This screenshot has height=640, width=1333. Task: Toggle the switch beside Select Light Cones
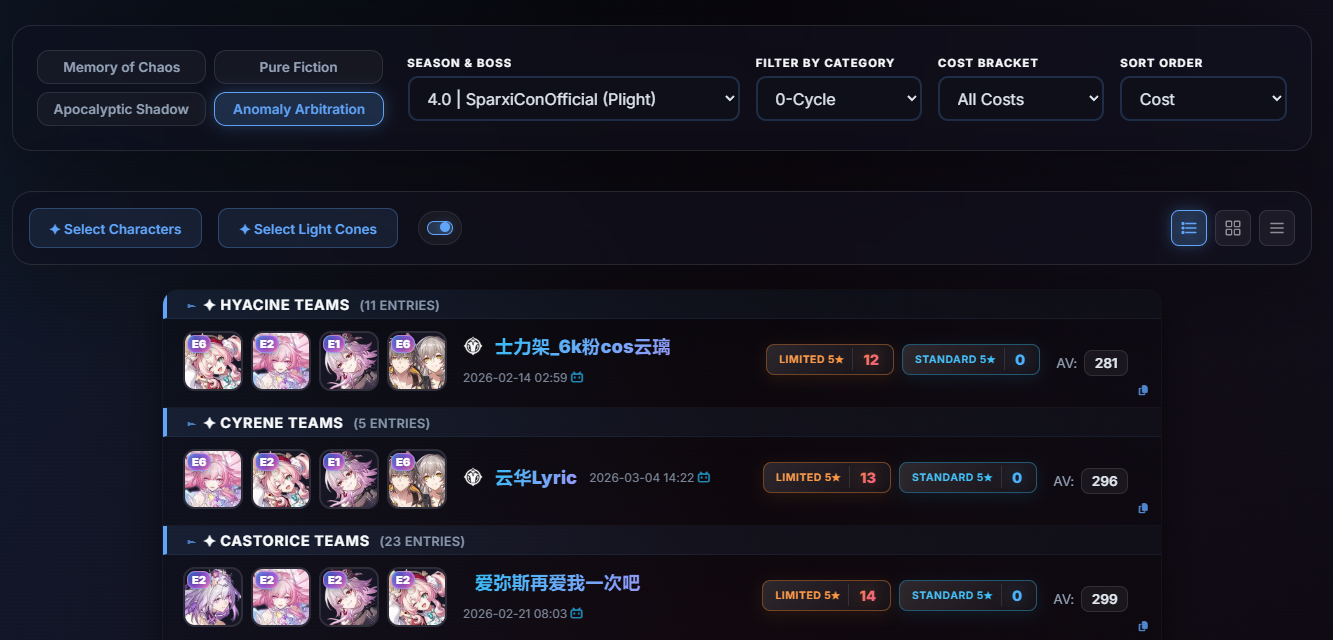coord(440,228)
